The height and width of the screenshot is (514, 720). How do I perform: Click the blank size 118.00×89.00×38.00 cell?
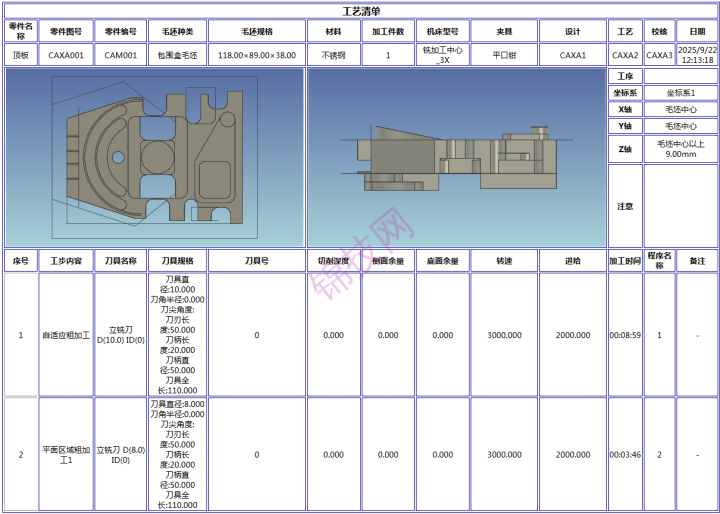click(x=257, y=56)
